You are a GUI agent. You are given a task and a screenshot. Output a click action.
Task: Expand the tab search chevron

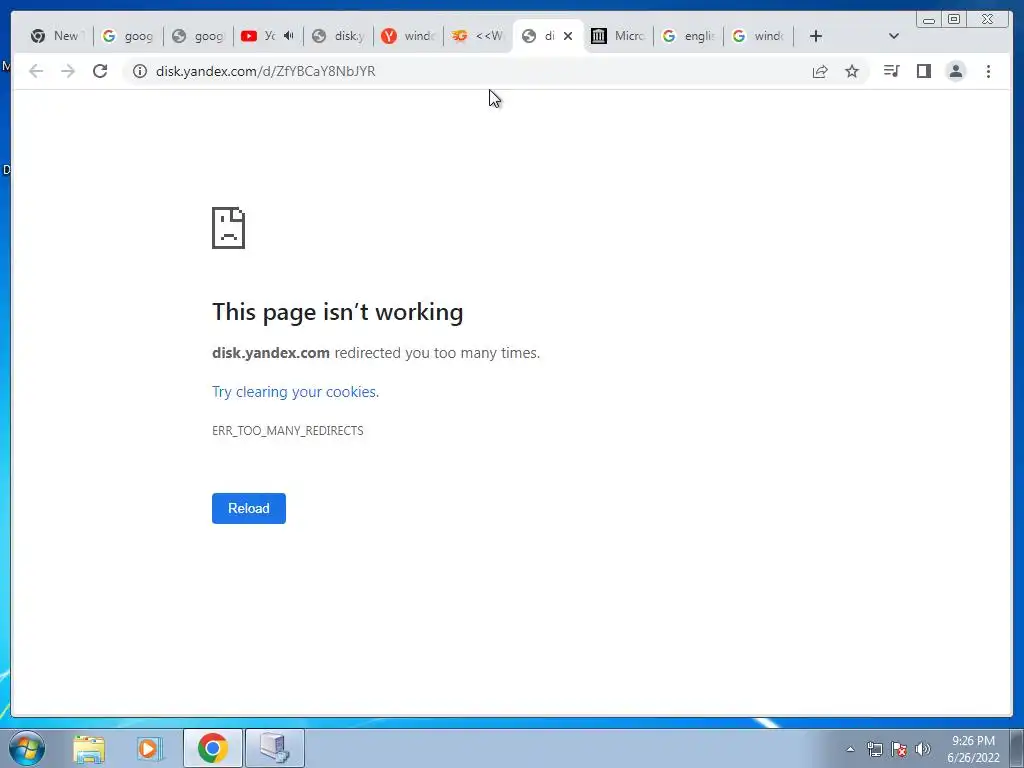[894, 36]
